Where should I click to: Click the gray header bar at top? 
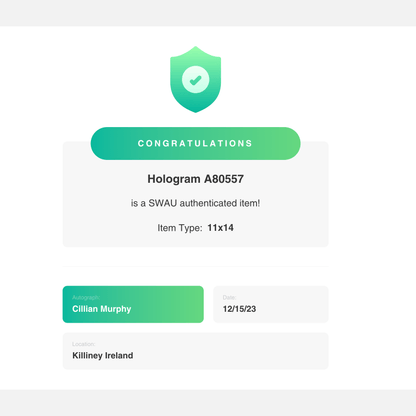point(208,13)
